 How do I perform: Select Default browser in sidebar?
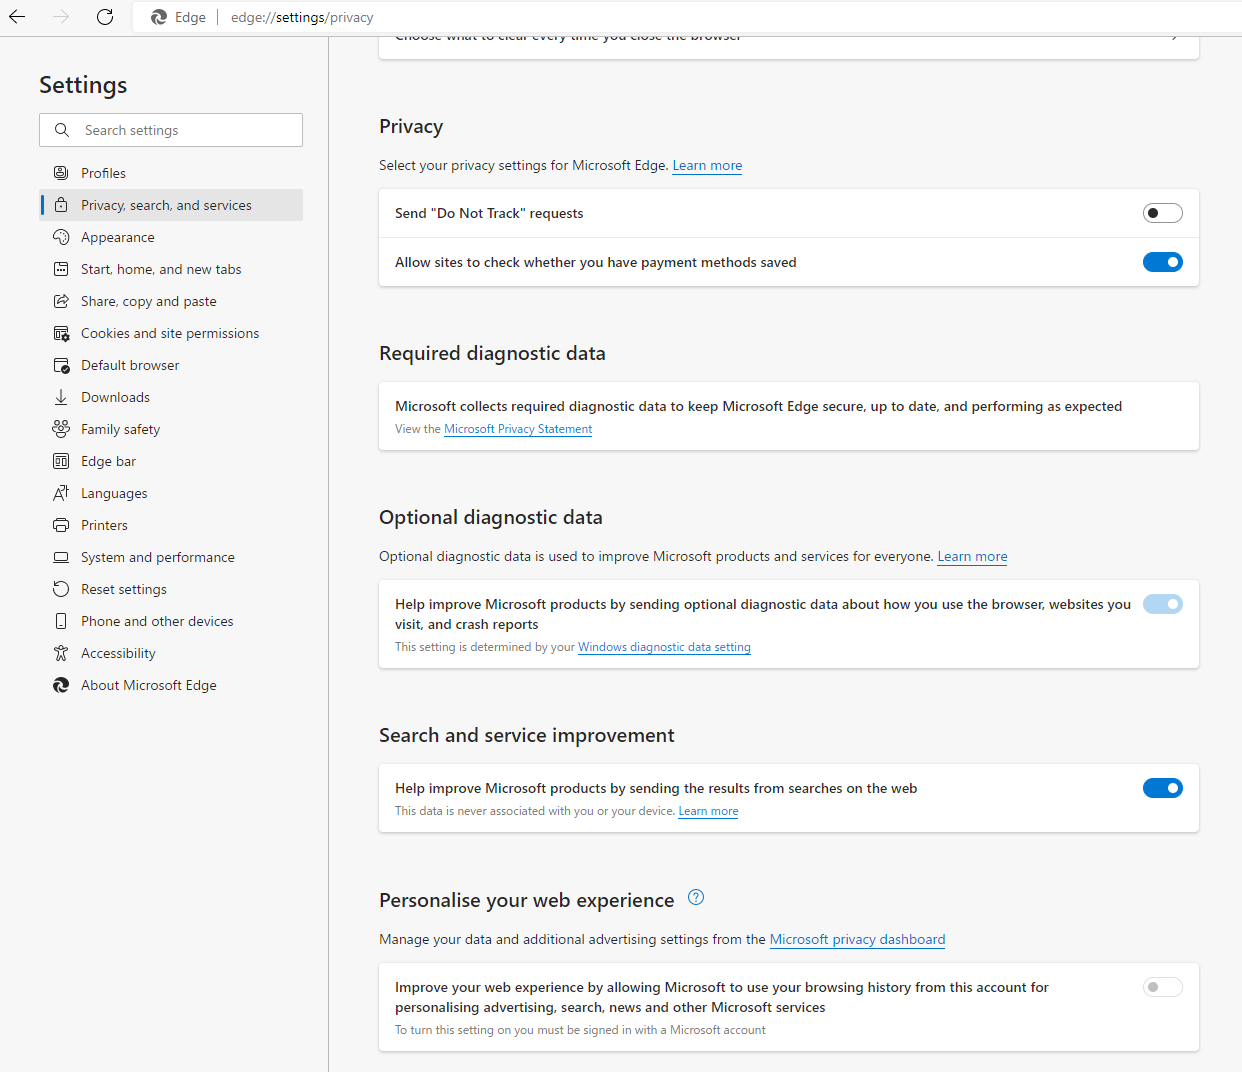pyautogui.click(x=171, y=365)
